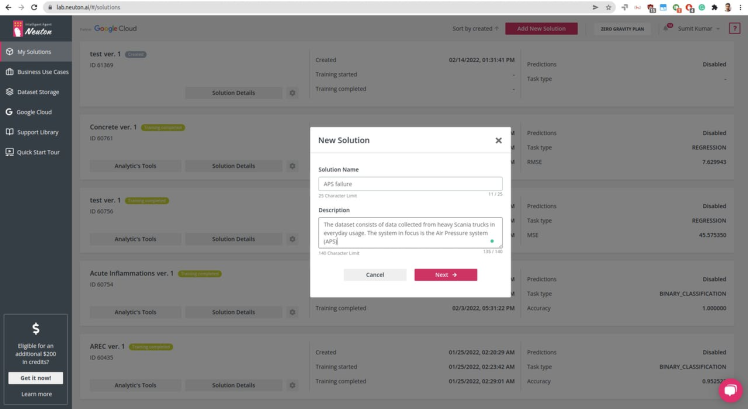
Task: Open the Sort by created dropdown
Action: point(475,29)
